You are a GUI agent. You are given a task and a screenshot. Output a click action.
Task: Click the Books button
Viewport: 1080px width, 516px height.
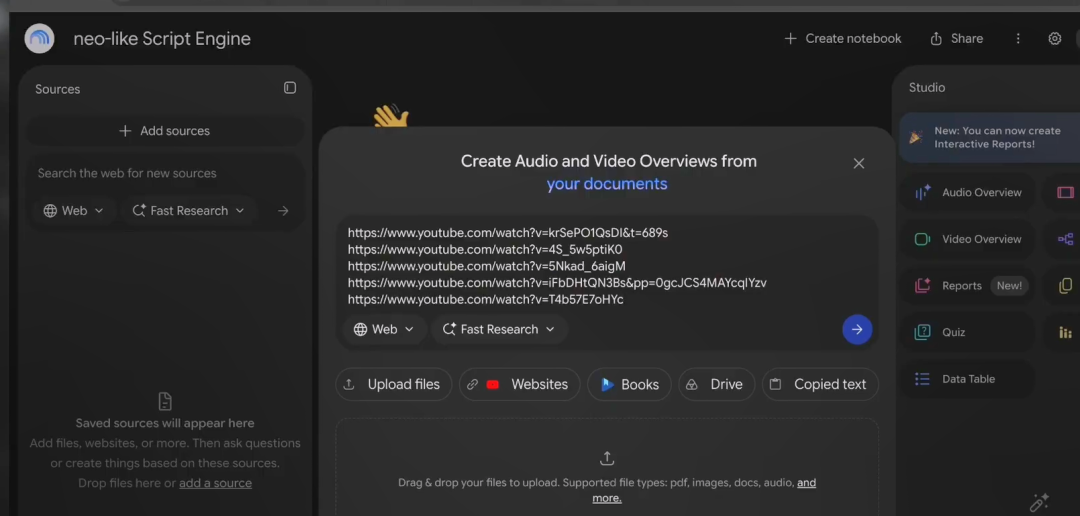click(629, 384)
